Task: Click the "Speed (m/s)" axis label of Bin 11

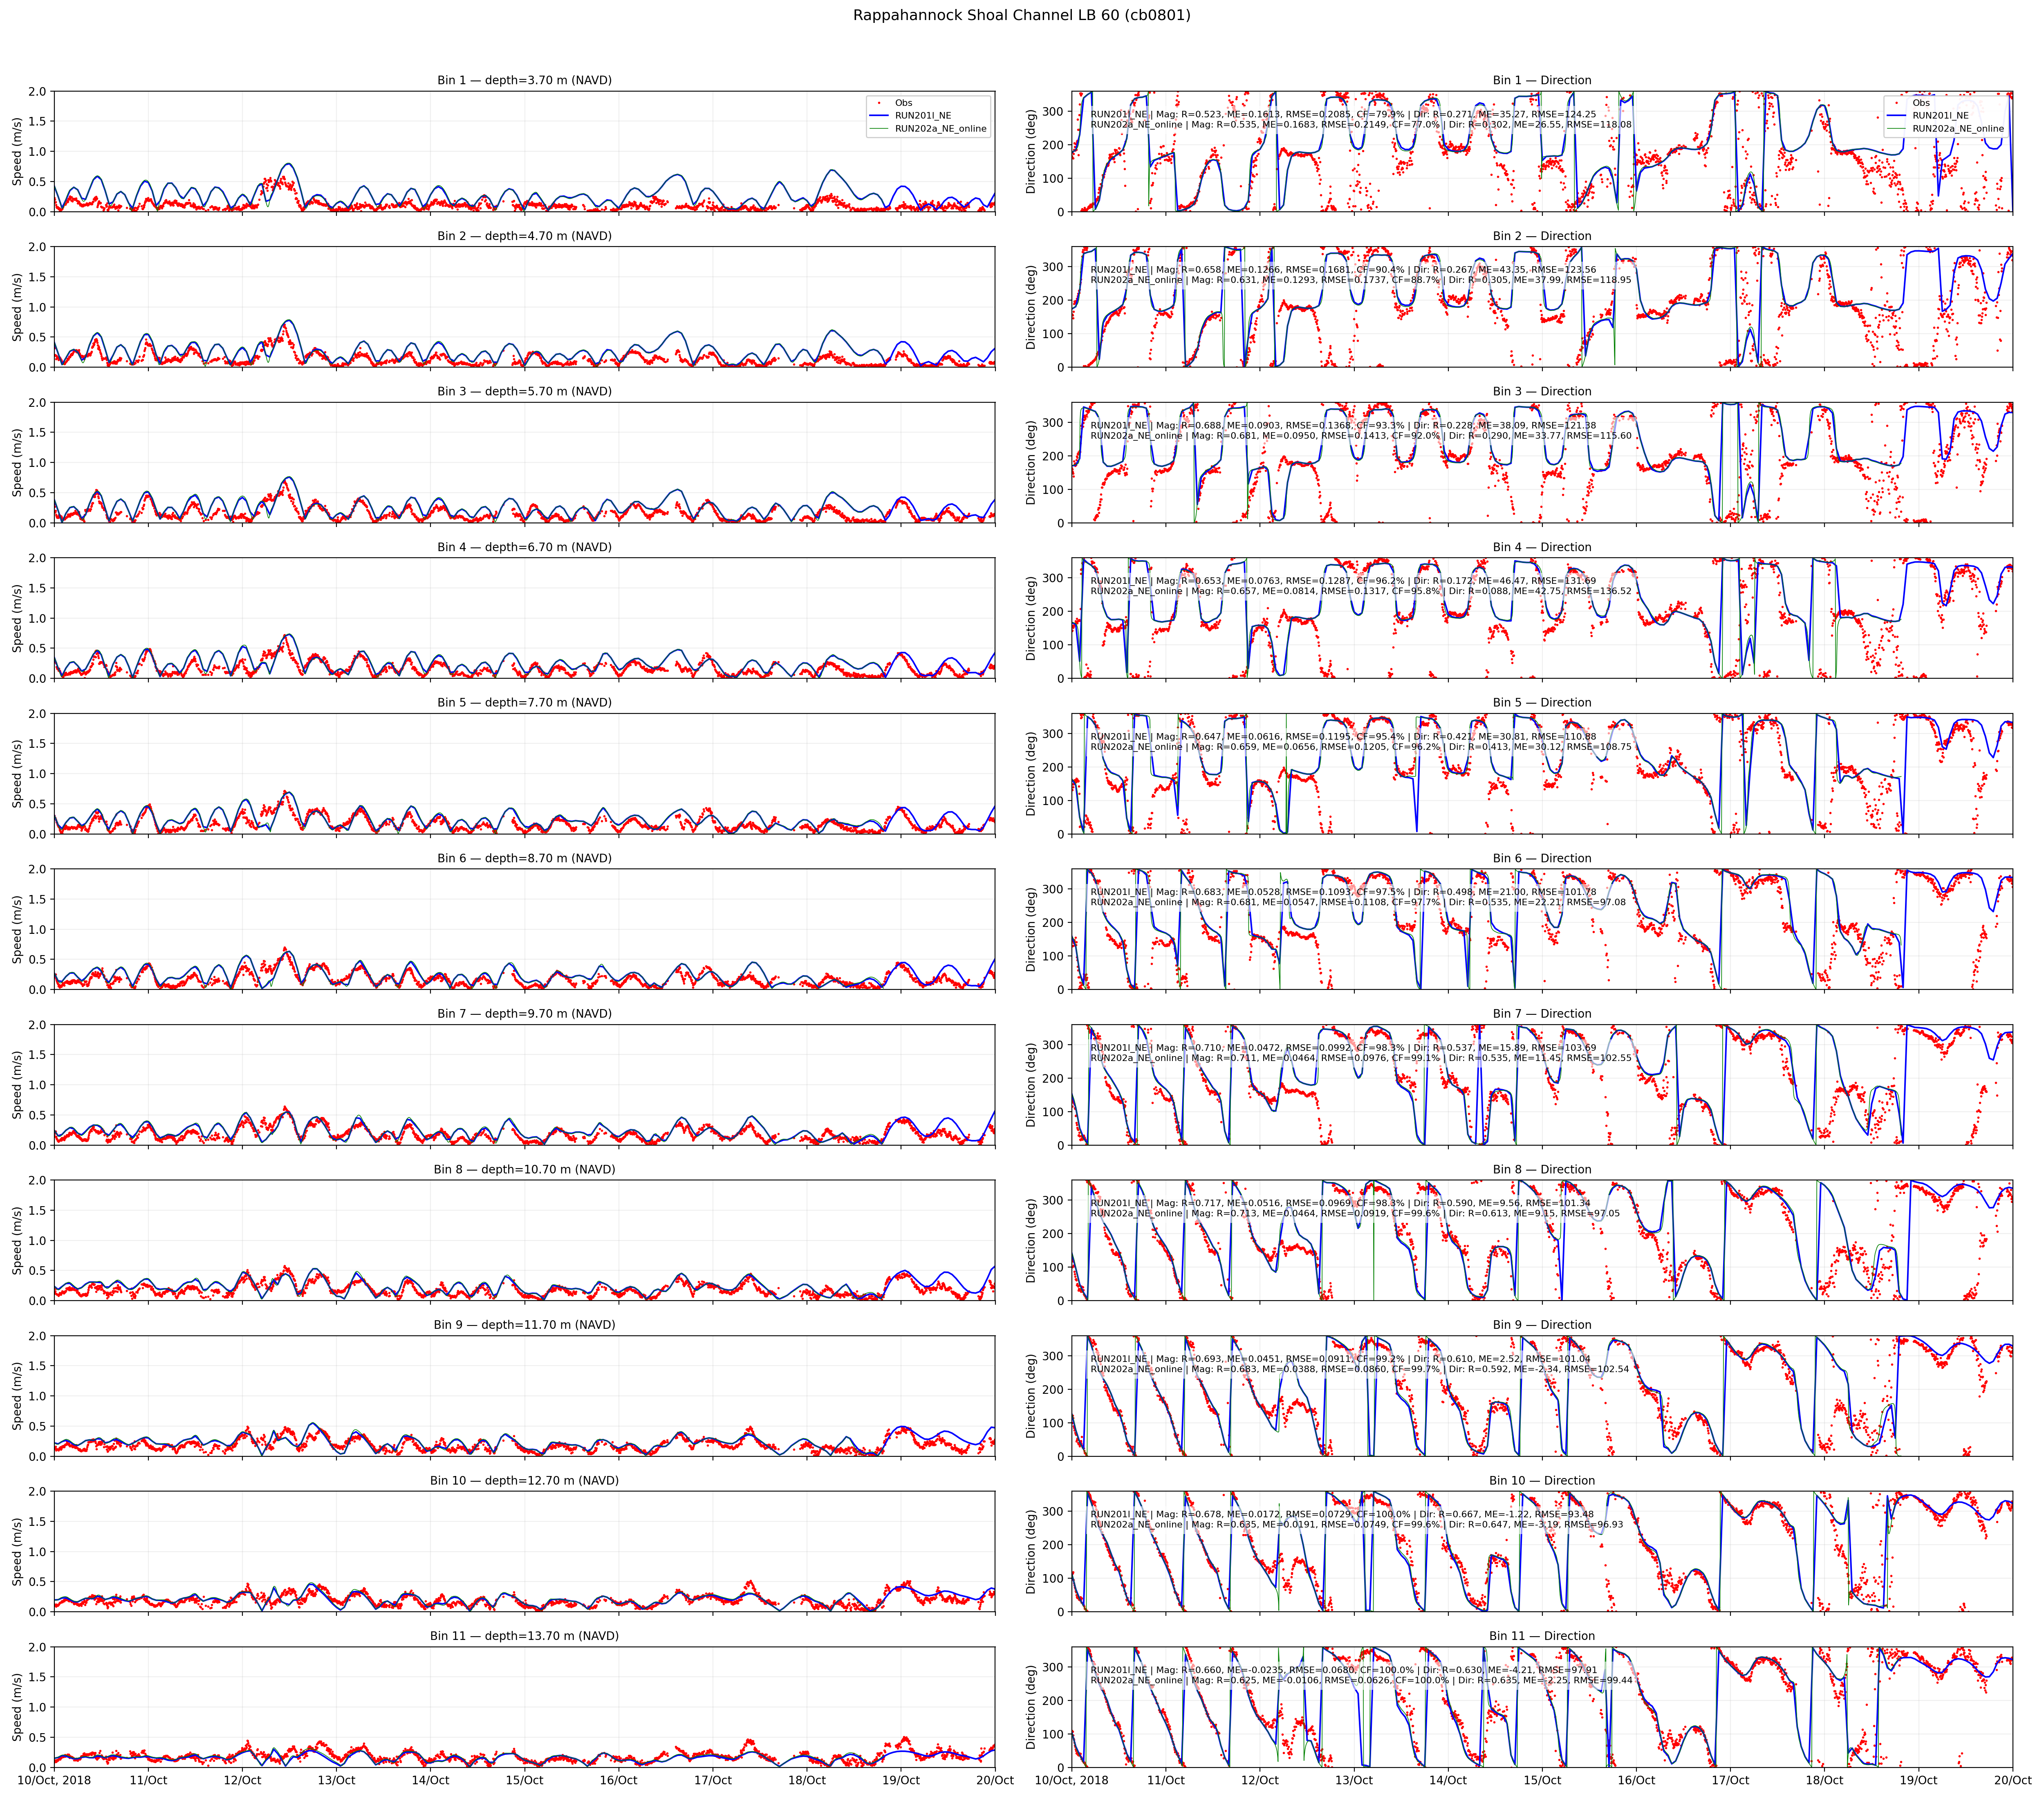Action: 17,1707
